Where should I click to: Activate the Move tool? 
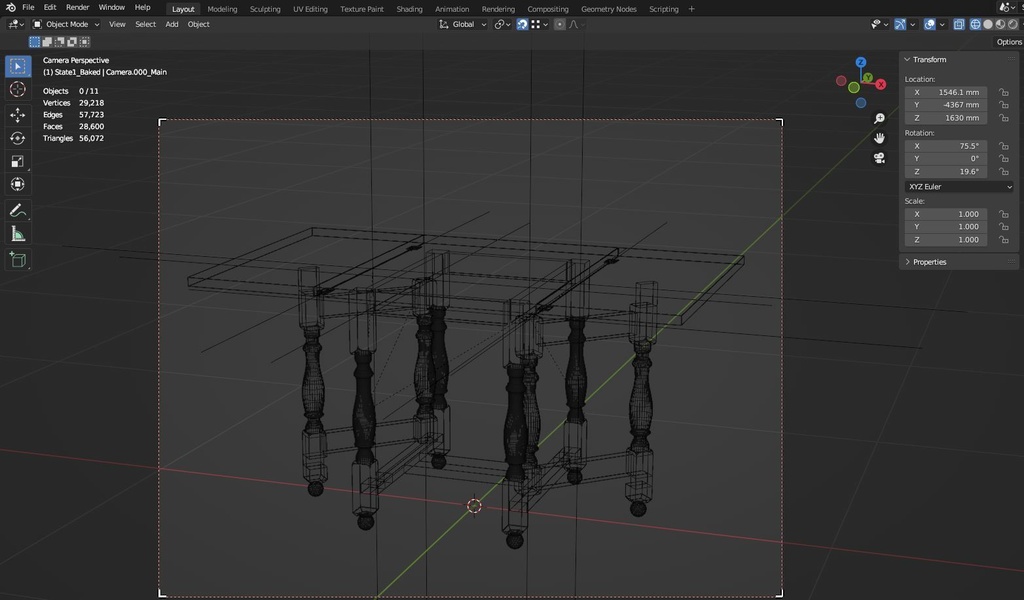click(18, 115)
